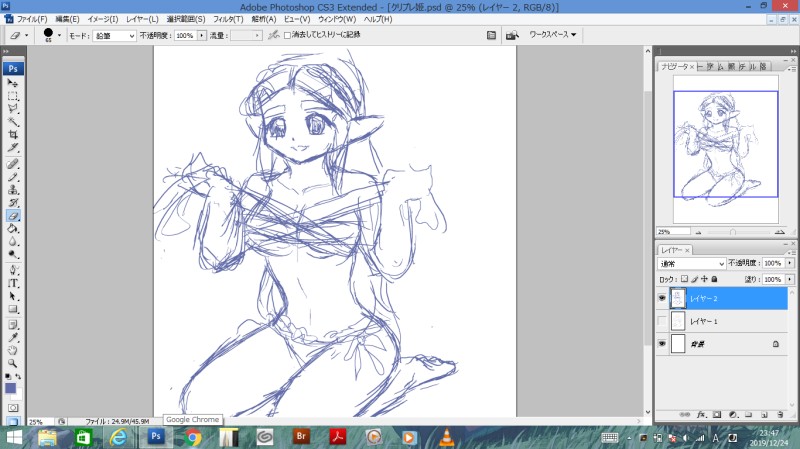The image size is (800, 449).
Task: Select the Notes tool
Action: click(x=13, y=325)
